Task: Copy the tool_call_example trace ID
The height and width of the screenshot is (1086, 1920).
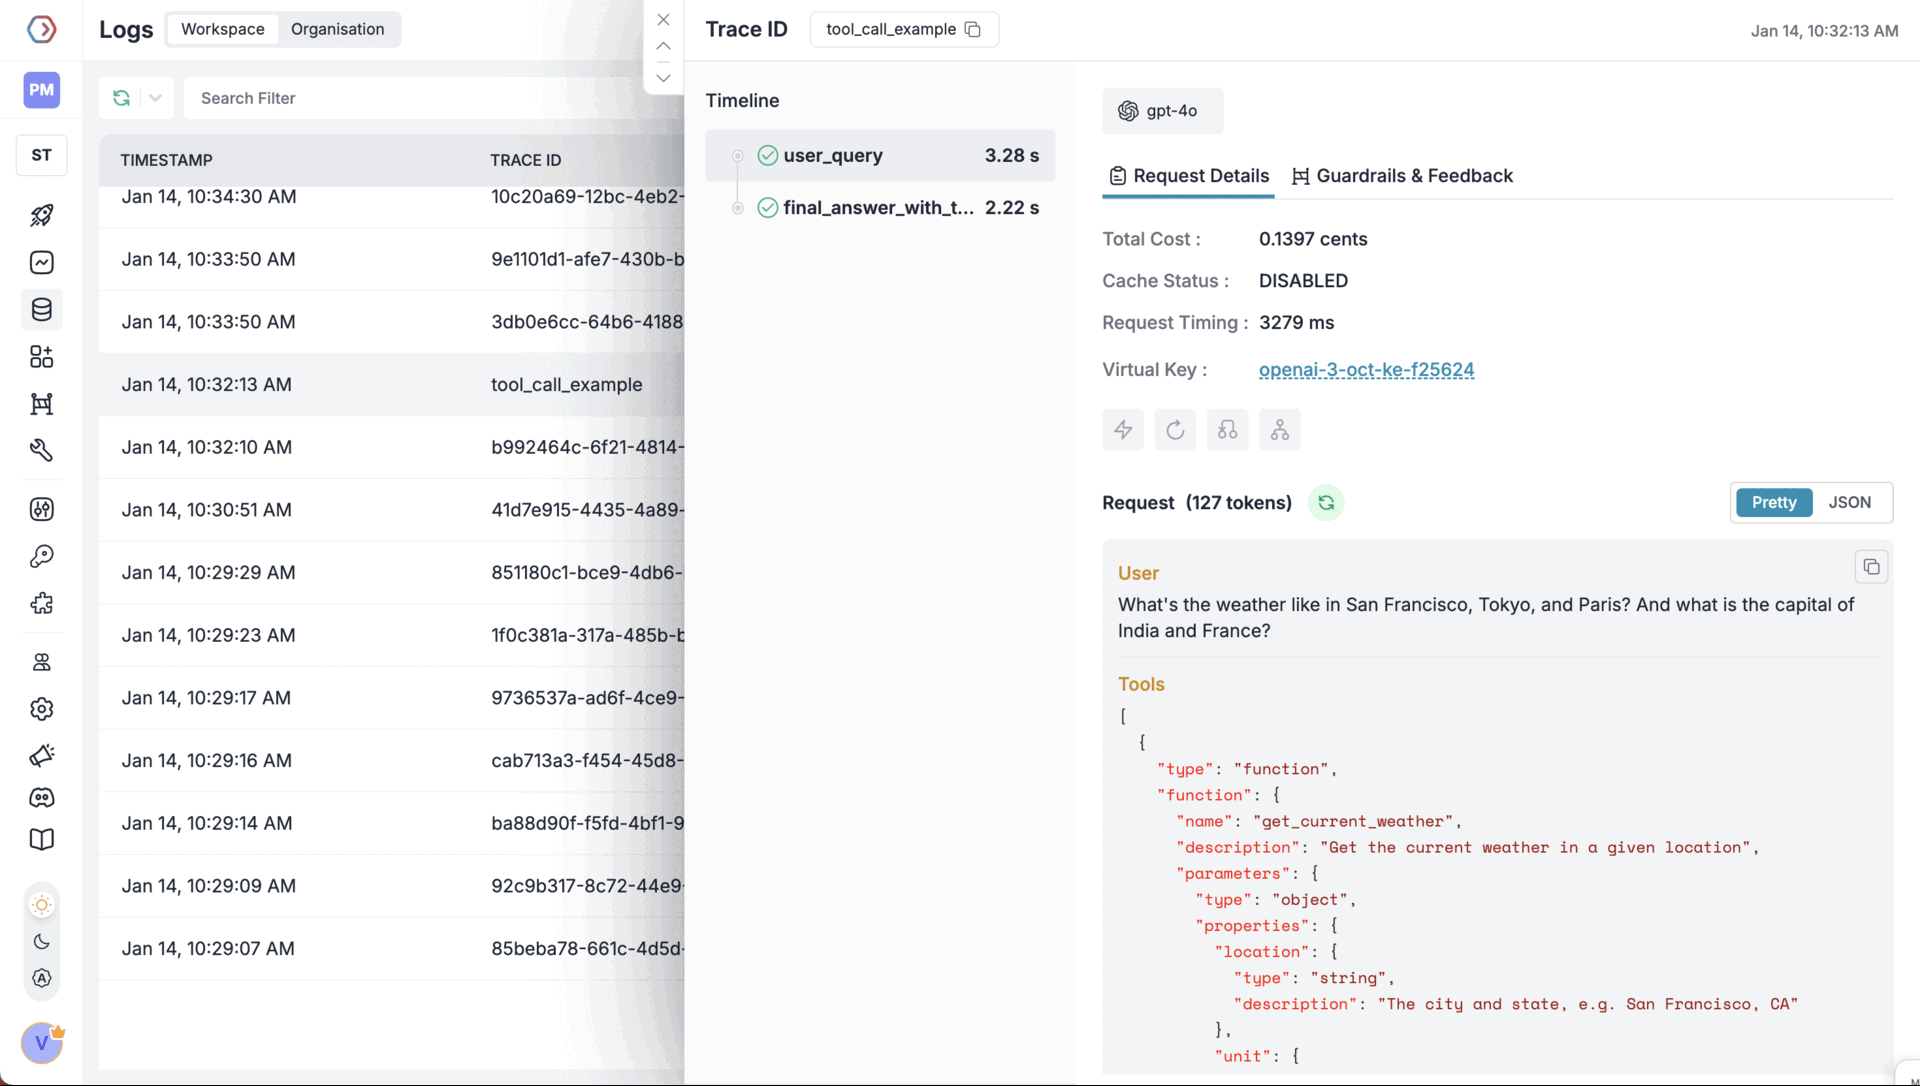Action: point(973,29)
